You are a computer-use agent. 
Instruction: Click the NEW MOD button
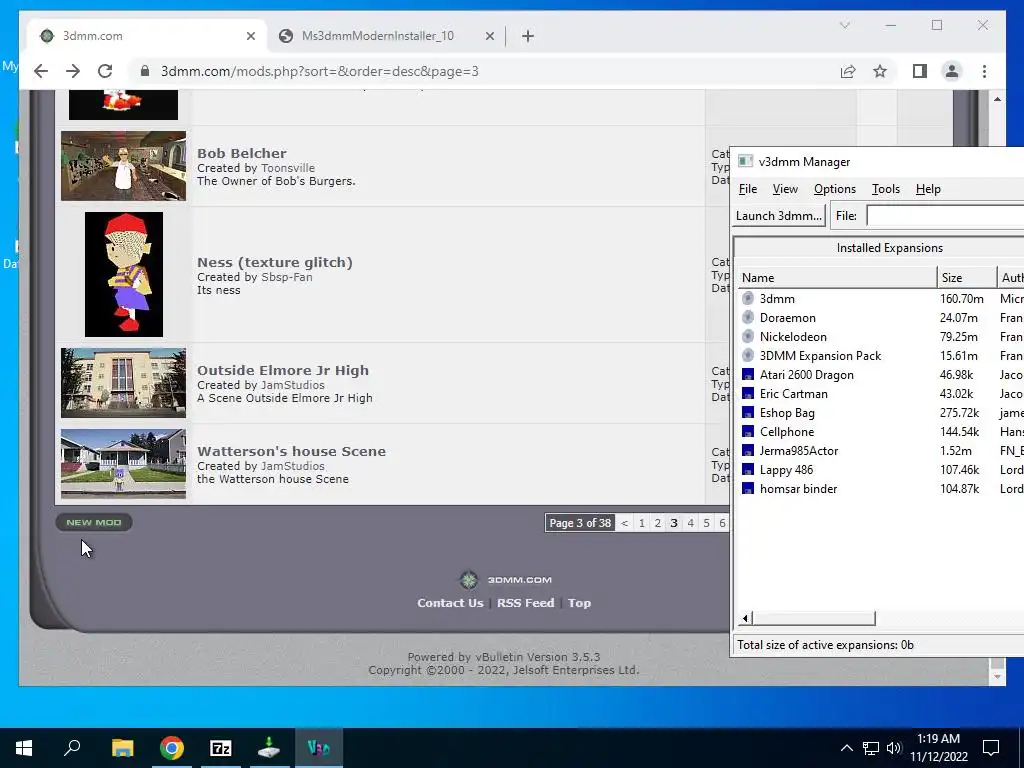tap(94, 522)
